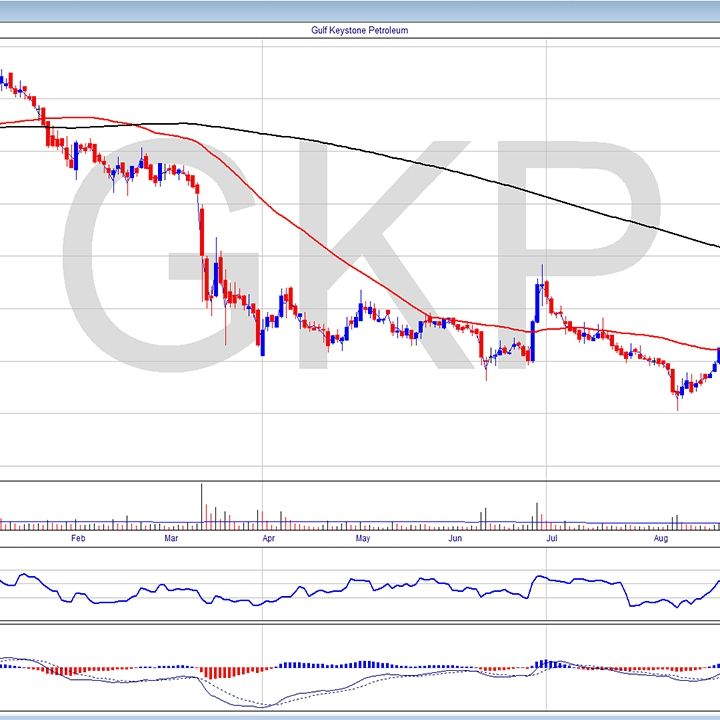The image size is (720, 720).
Task: Select the Aug label on the date axis
Action: [x=661, y=539]
